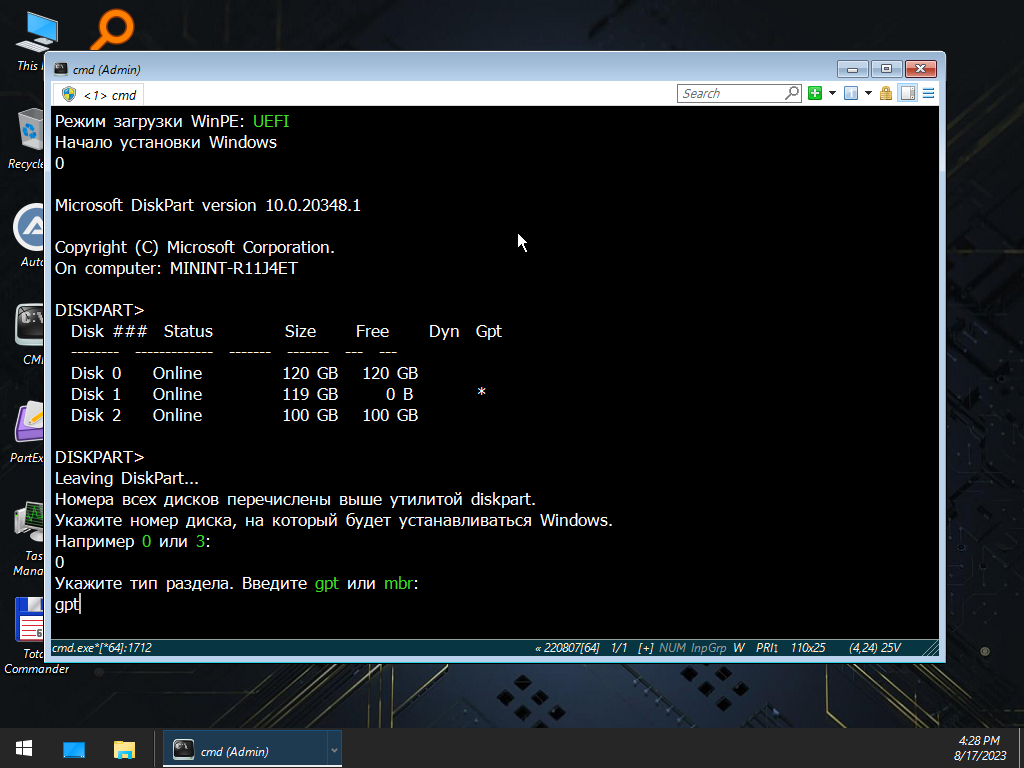Open the clock showing 4:28 PM
This screenshot has width=1024, height=768.
pos(980,748)
